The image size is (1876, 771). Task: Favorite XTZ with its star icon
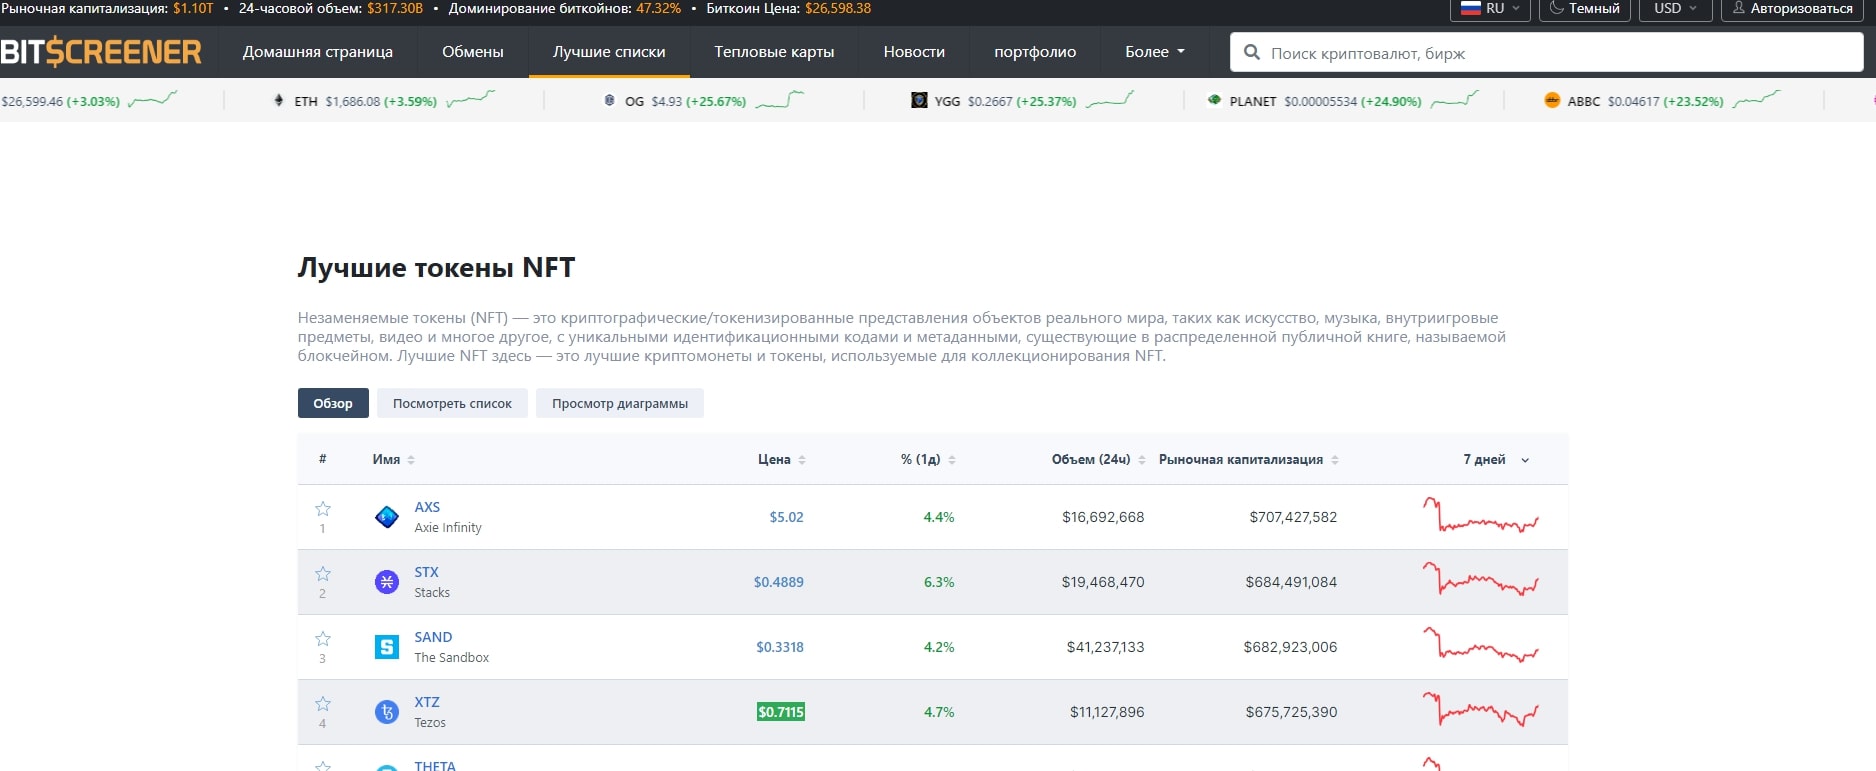[x=323, y=704]
